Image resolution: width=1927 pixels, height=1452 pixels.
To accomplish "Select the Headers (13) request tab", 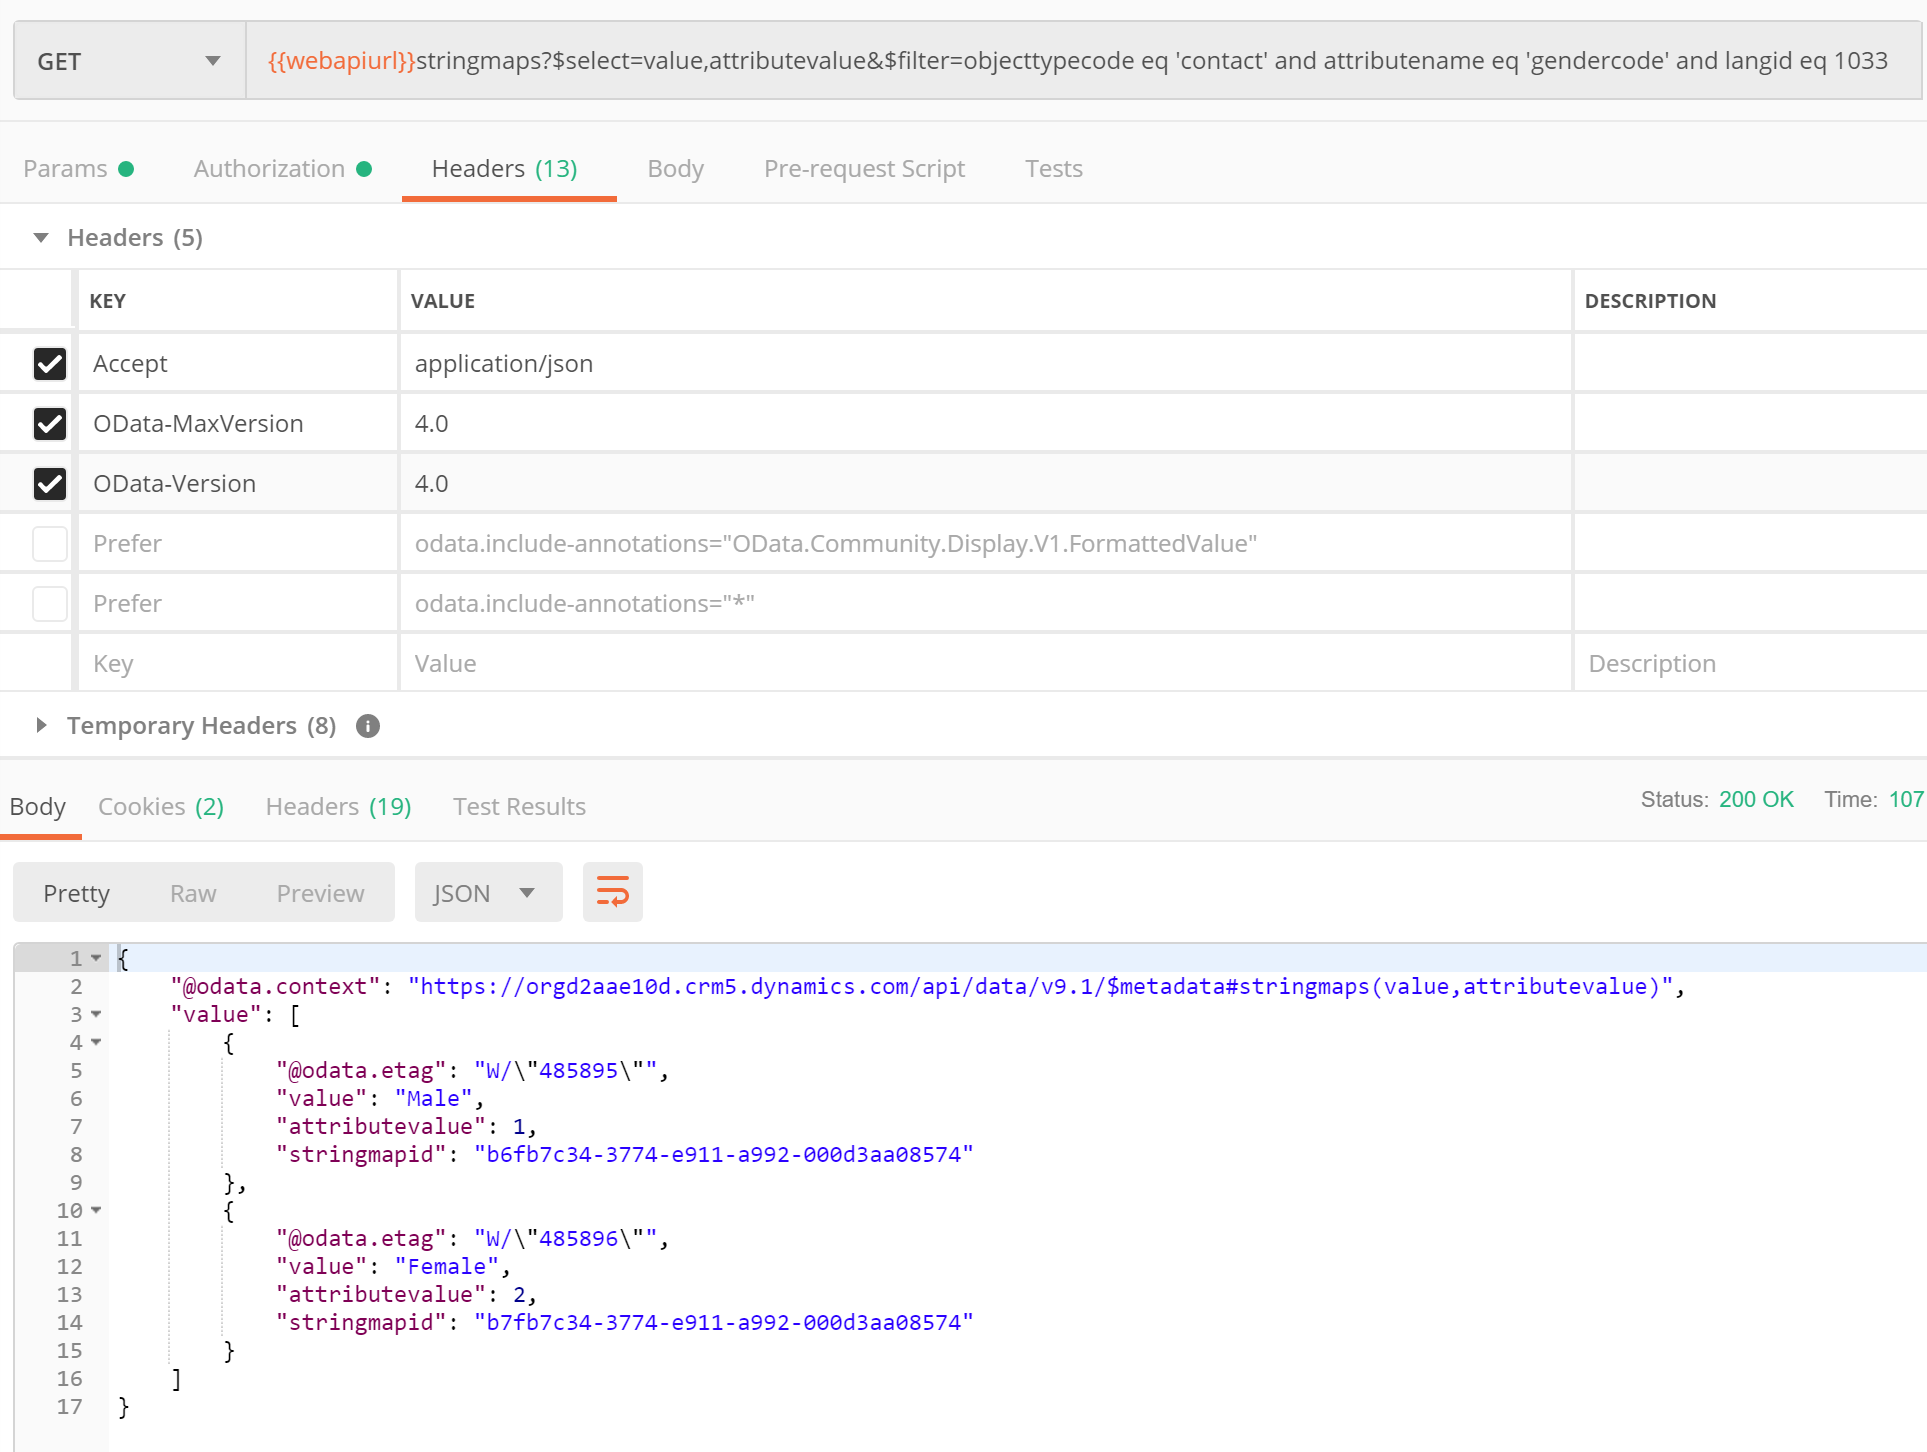I will coord(505,168).
